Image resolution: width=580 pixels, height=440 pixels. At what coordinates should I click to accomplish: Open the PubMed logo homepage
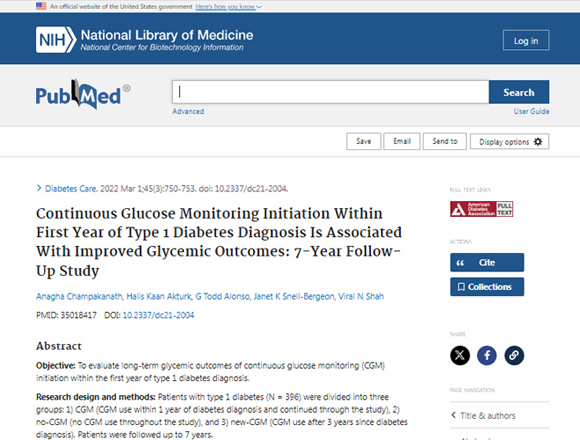tap(83, 95)
